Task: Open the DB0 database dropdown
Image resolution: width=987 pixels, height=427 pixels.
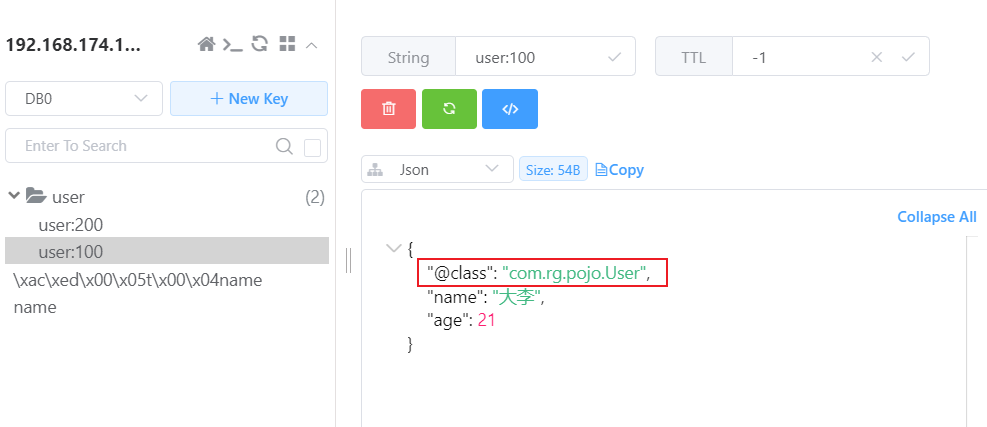Action: 84,99
